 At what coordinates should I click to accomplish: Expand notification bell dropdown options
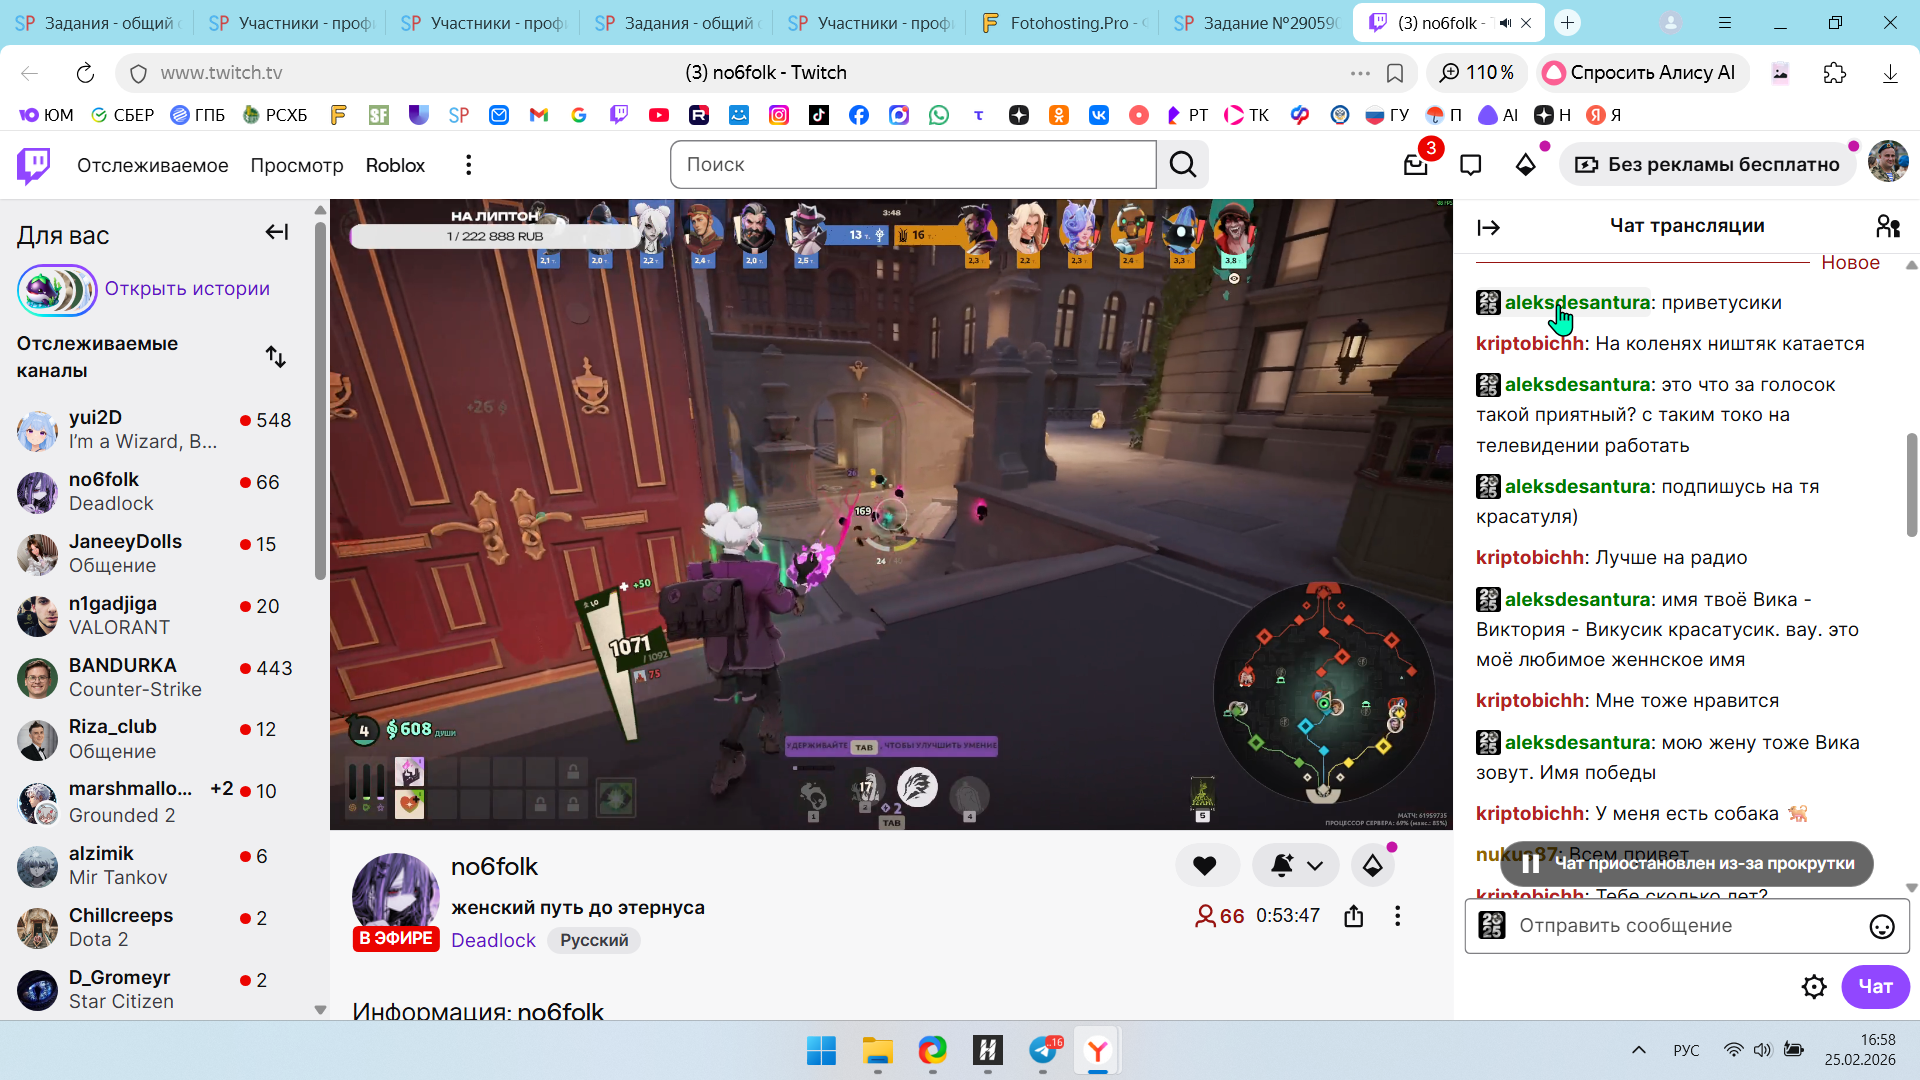(1315, 866)
